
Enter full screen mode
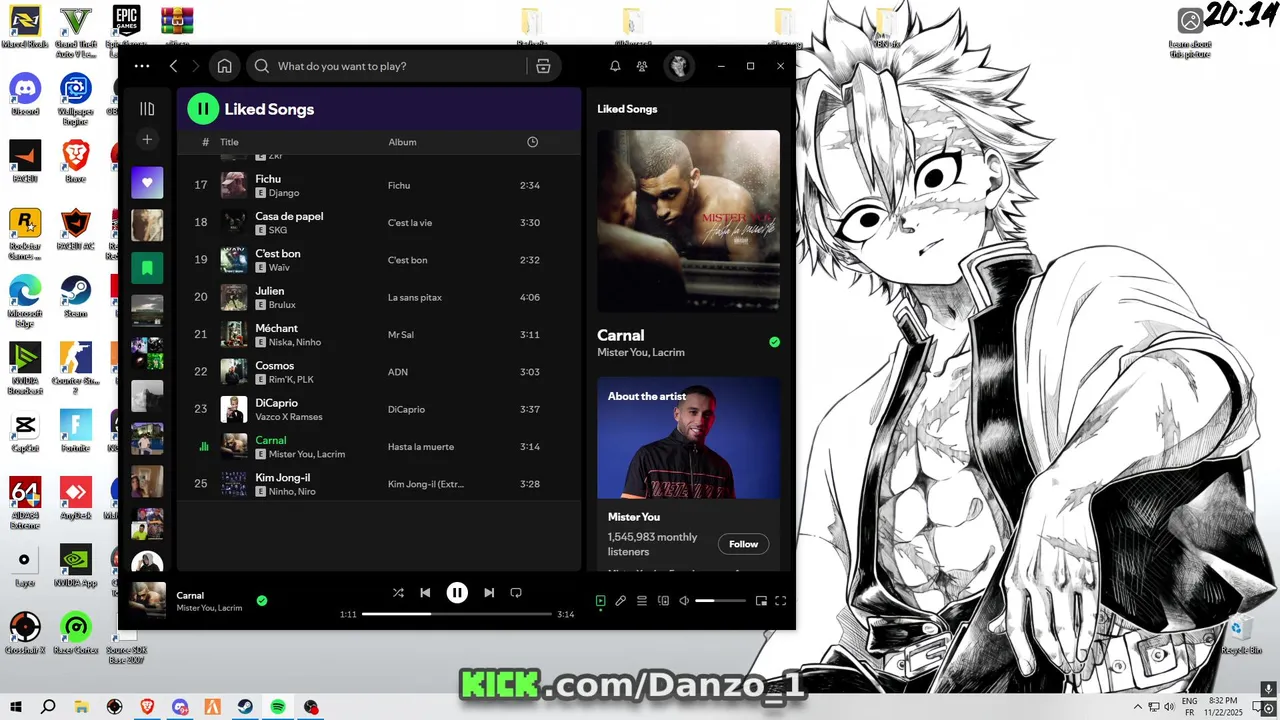pos(781,601)
